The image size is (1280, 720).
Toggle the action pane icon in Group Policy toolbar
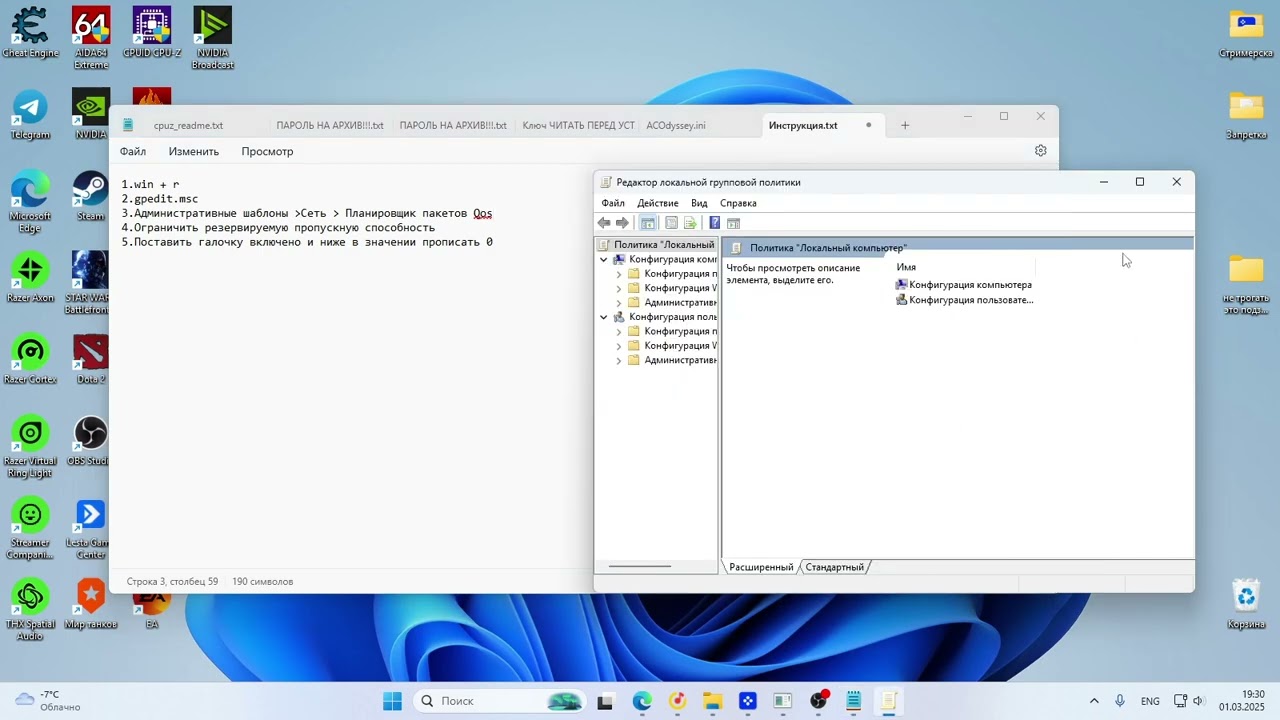click(733, 223)
